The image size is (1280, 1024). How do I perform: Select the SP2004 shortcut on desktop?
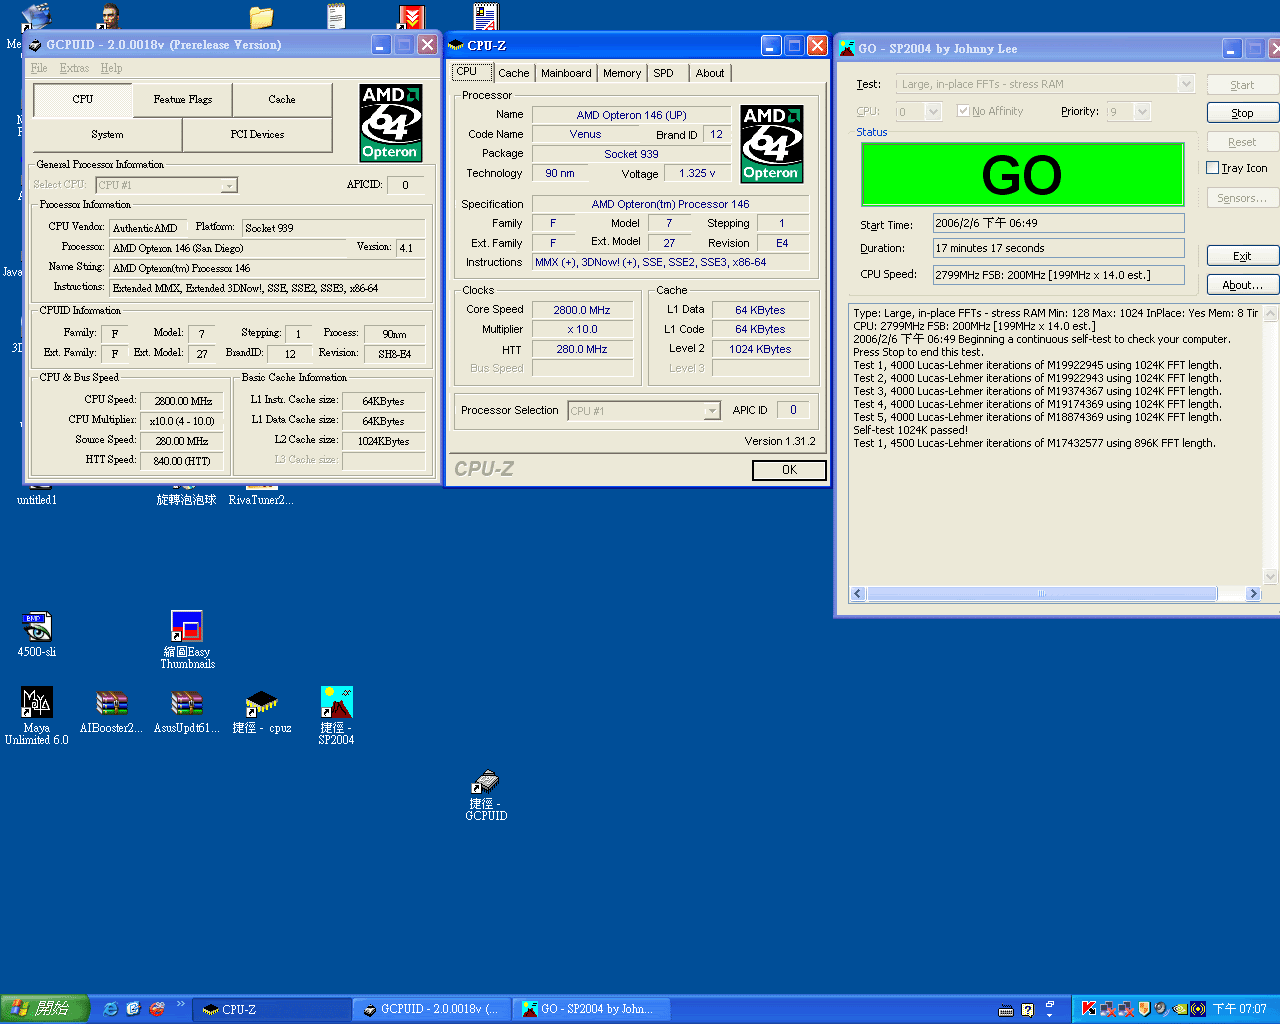pyautogui.click(x=337, y=715)
